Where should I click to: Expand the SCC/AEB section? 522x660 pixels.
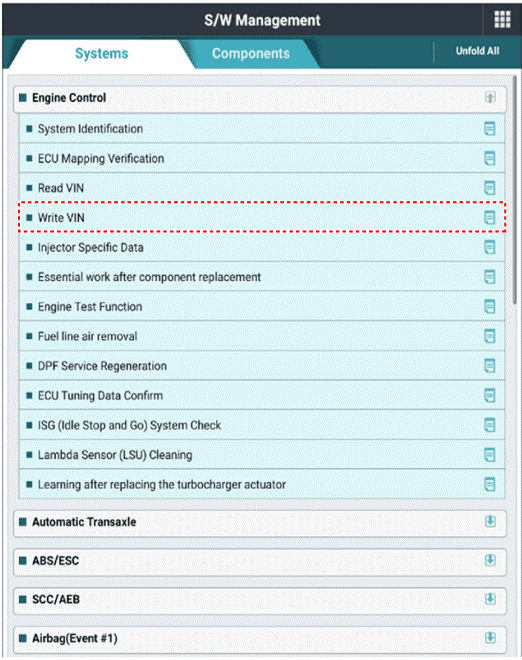click(490, 599)
